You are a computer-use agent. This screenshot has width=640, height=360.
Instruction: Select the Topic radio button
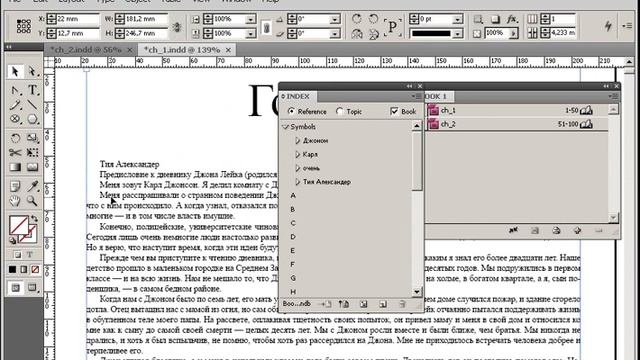pos(340,111)
